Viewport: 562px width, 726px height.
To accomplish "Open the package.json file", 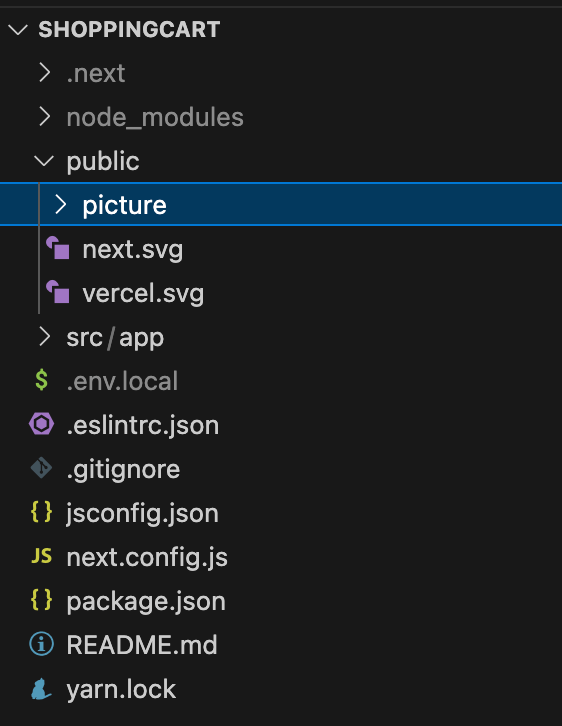I will click(146, 601).
